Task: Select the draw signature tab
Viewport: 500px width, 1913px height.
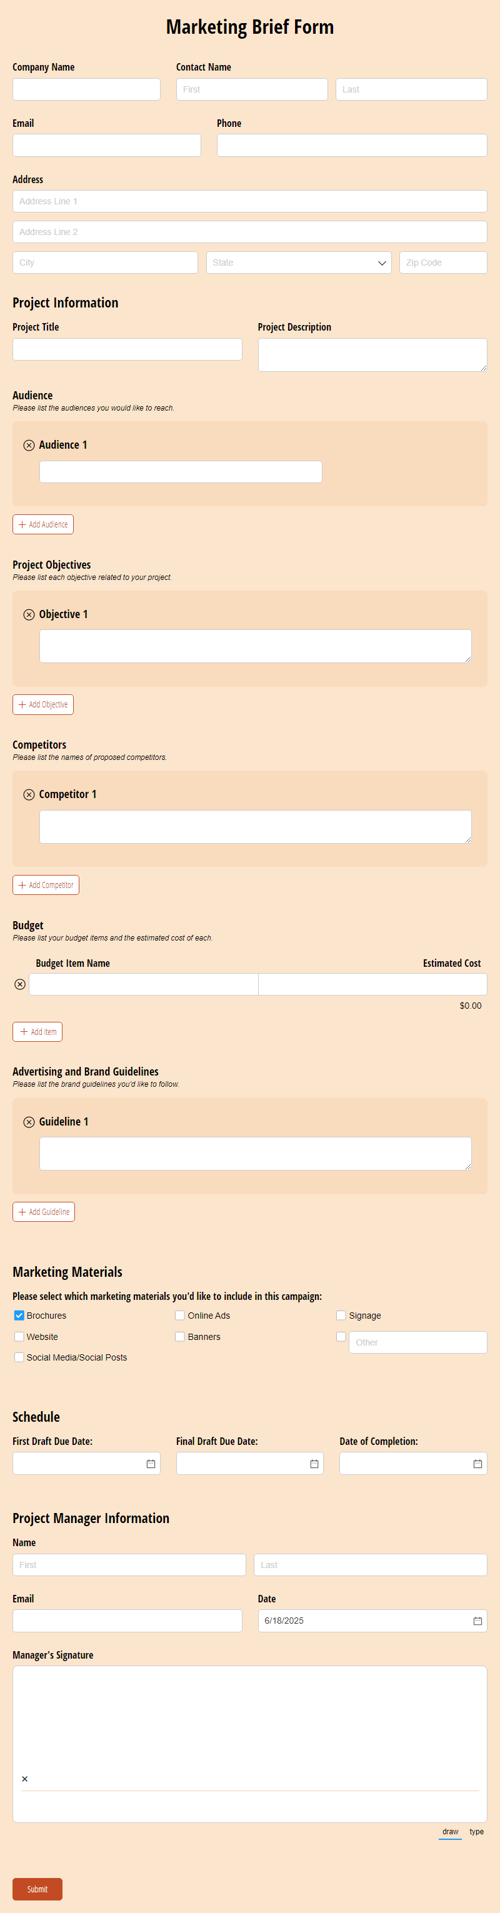Action: pyautogui.click(x=450, y=1832)
